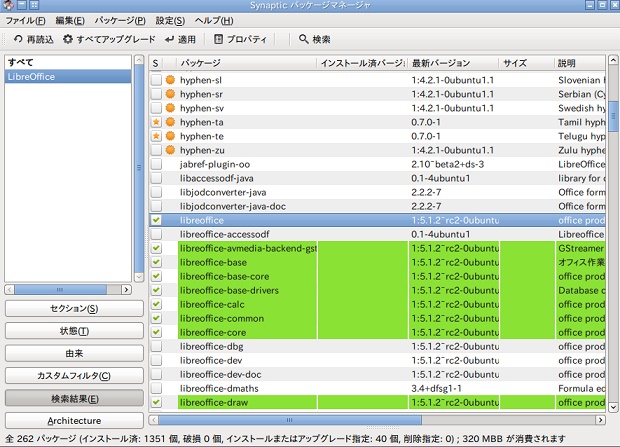Sort by the サイズ column header
The width and height of the screenshot is (620, 447).
point(527,63)
